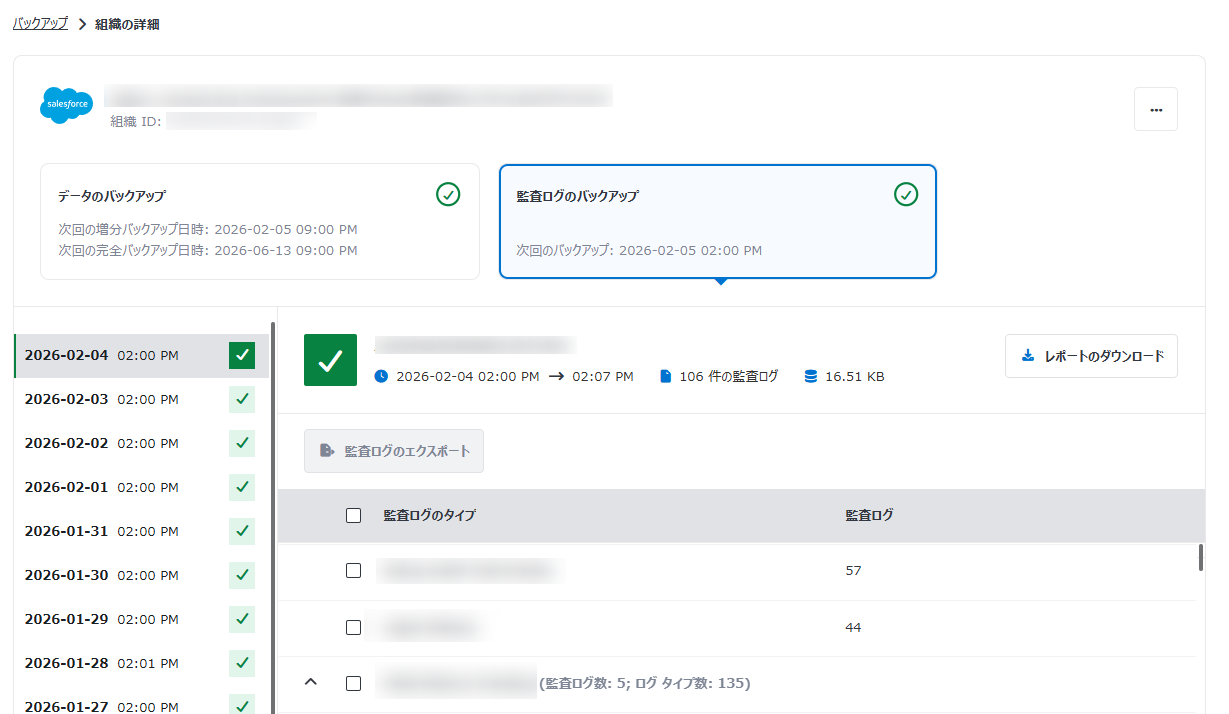Image resolution: width=1229 pixels, height=714 pixels.
Task: Click レポートのダウンロード button
Action: (1091, 356)
